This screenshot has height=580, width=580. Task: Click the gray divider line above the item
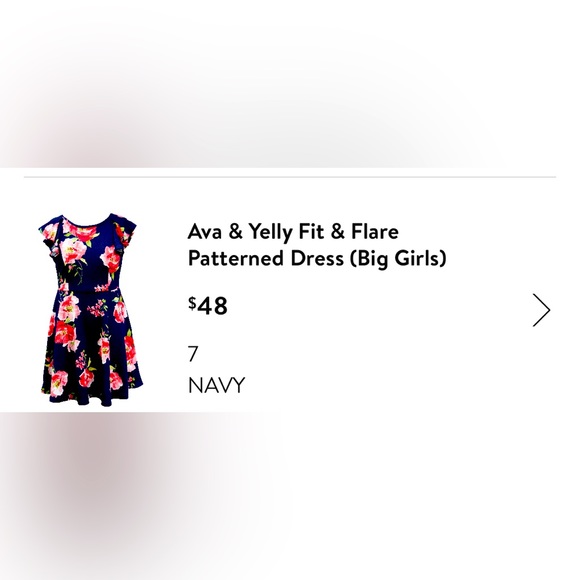290,177
